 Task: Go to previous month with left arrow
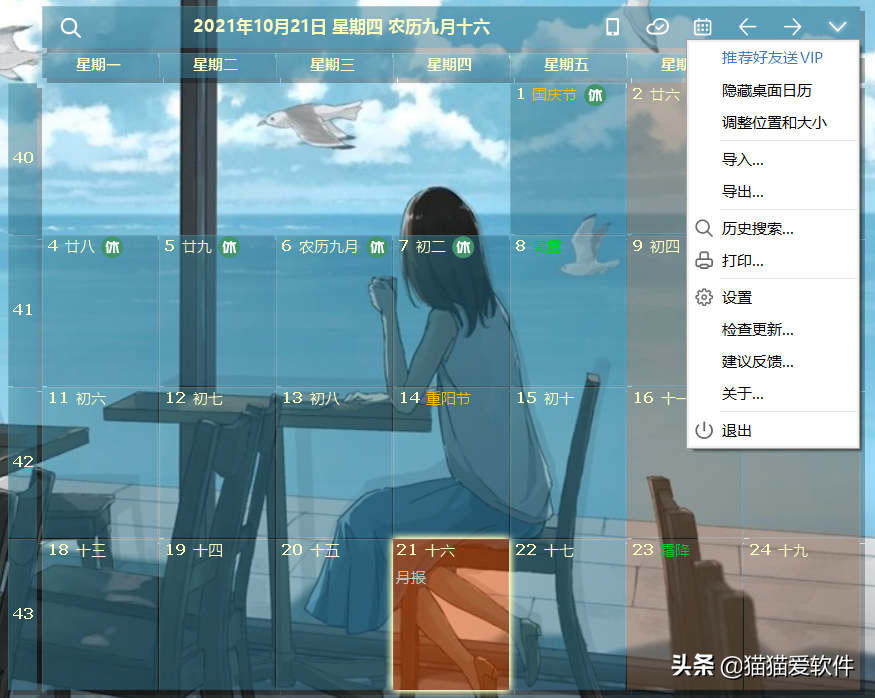pos(747,27)
